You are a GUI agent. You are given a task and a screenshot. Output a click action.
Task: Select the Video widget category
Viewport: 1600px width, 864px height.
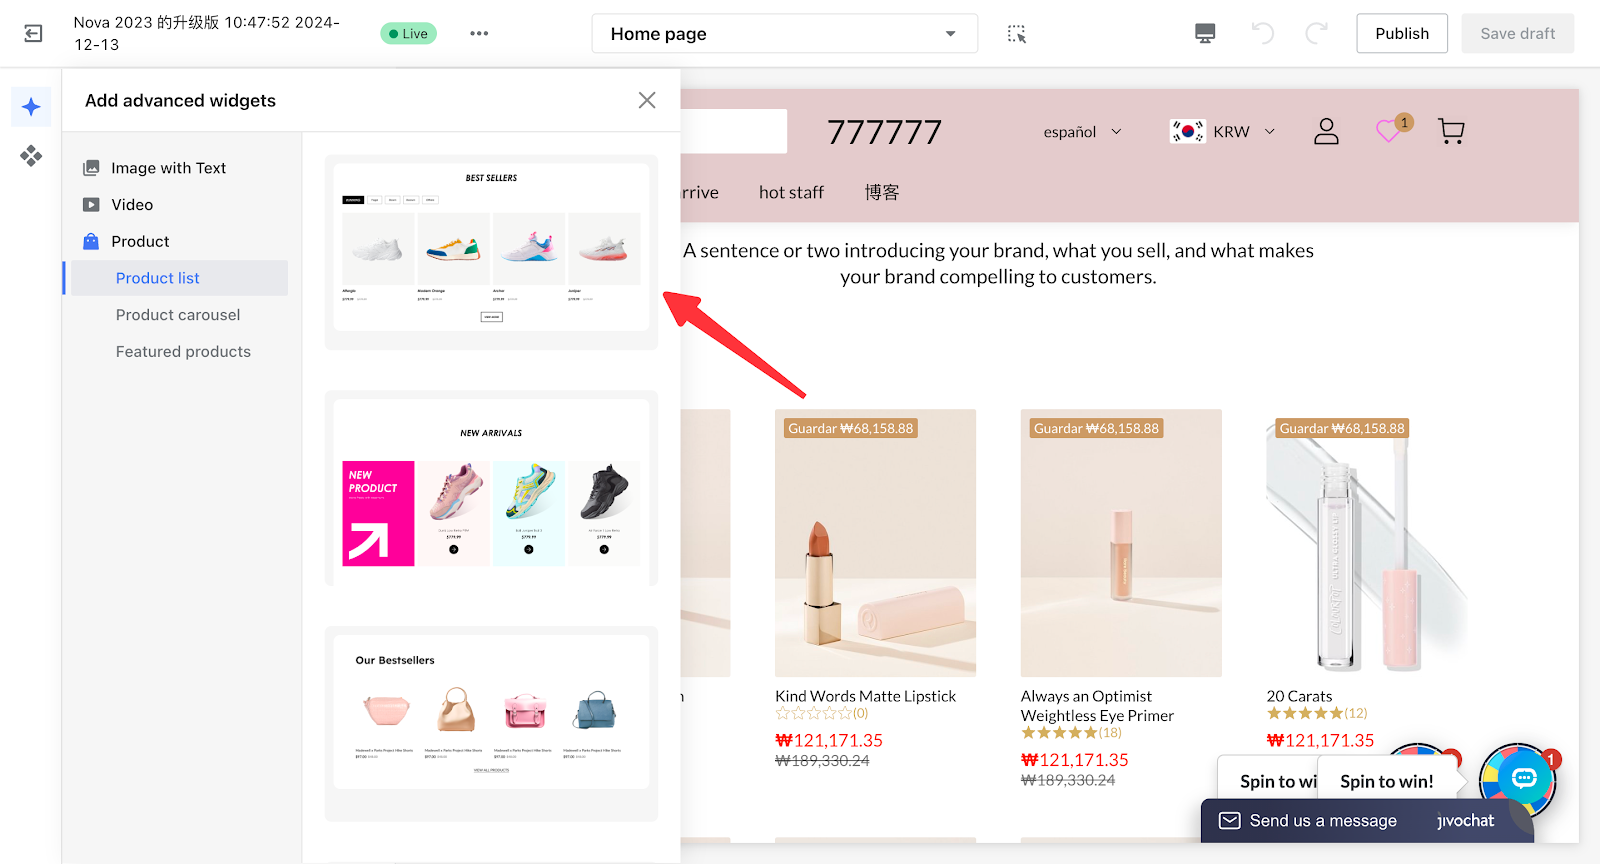(x=132, y=205)
